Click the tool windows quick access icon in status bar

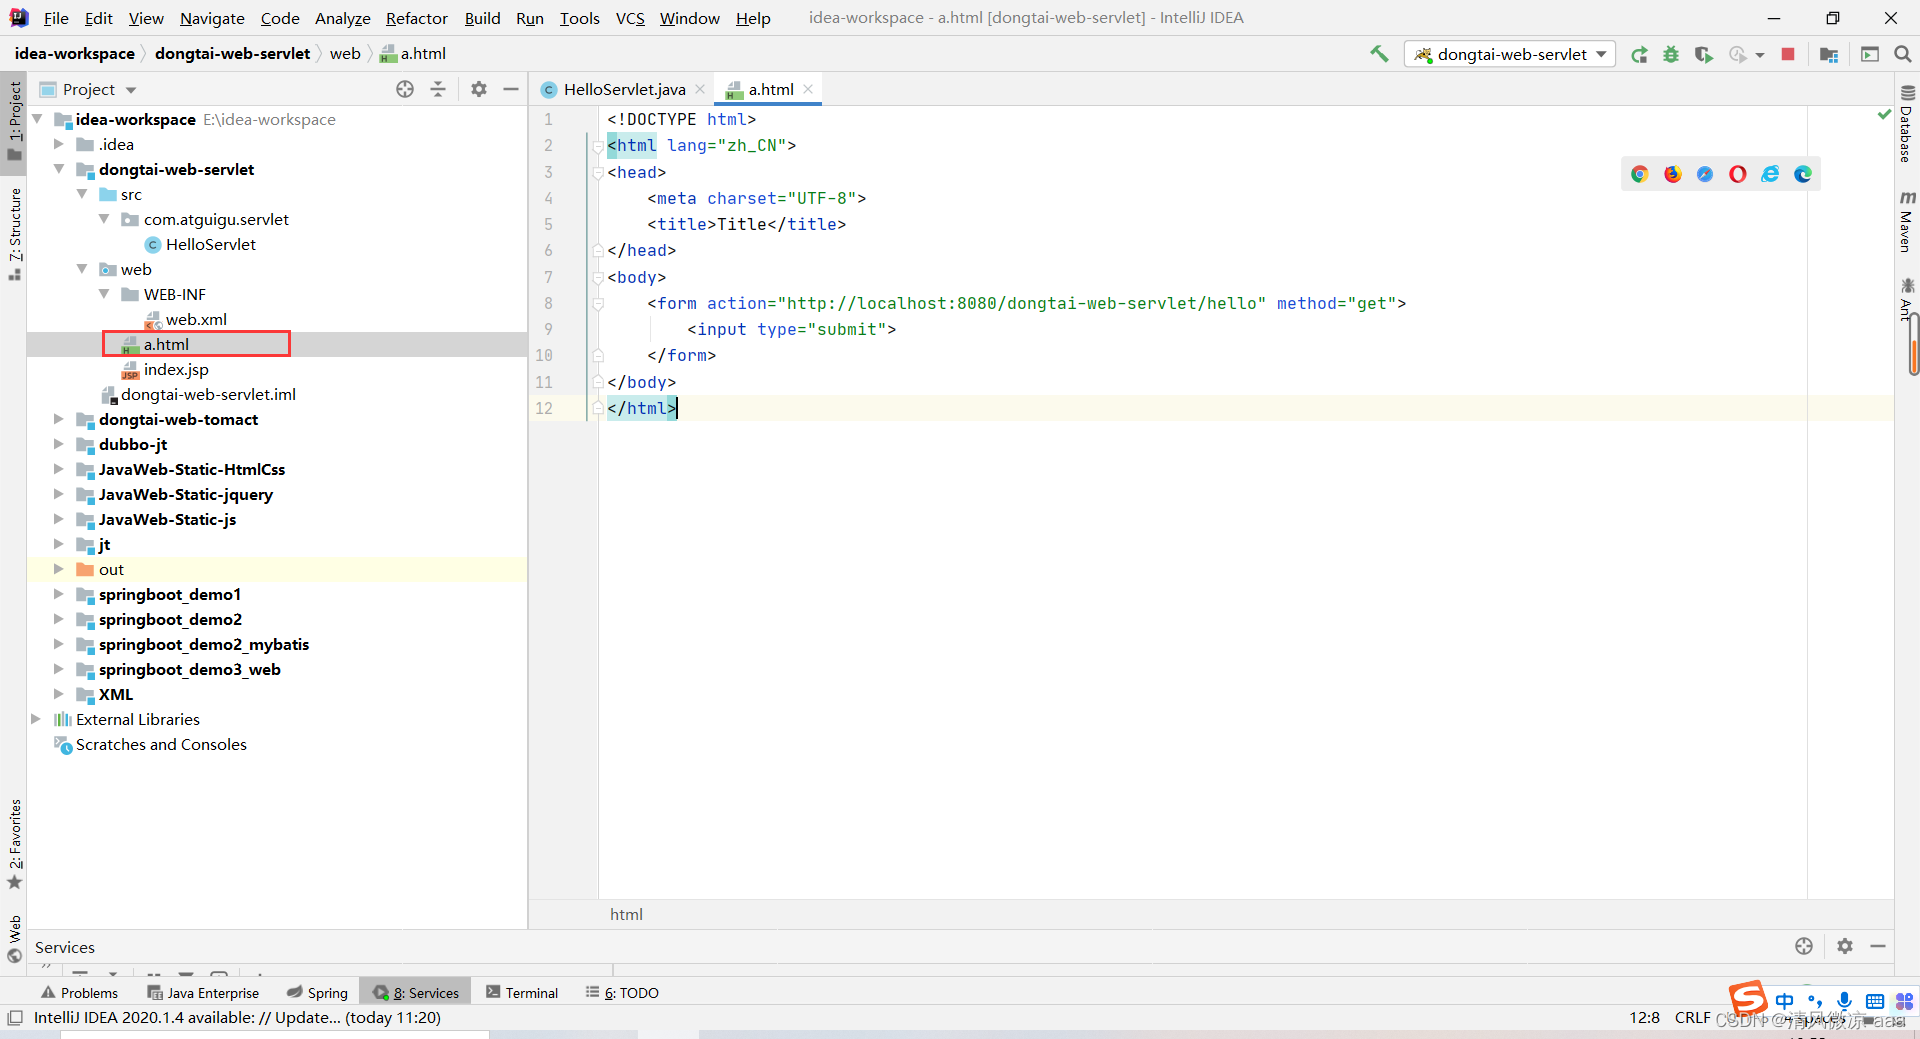click(15, 1018)
